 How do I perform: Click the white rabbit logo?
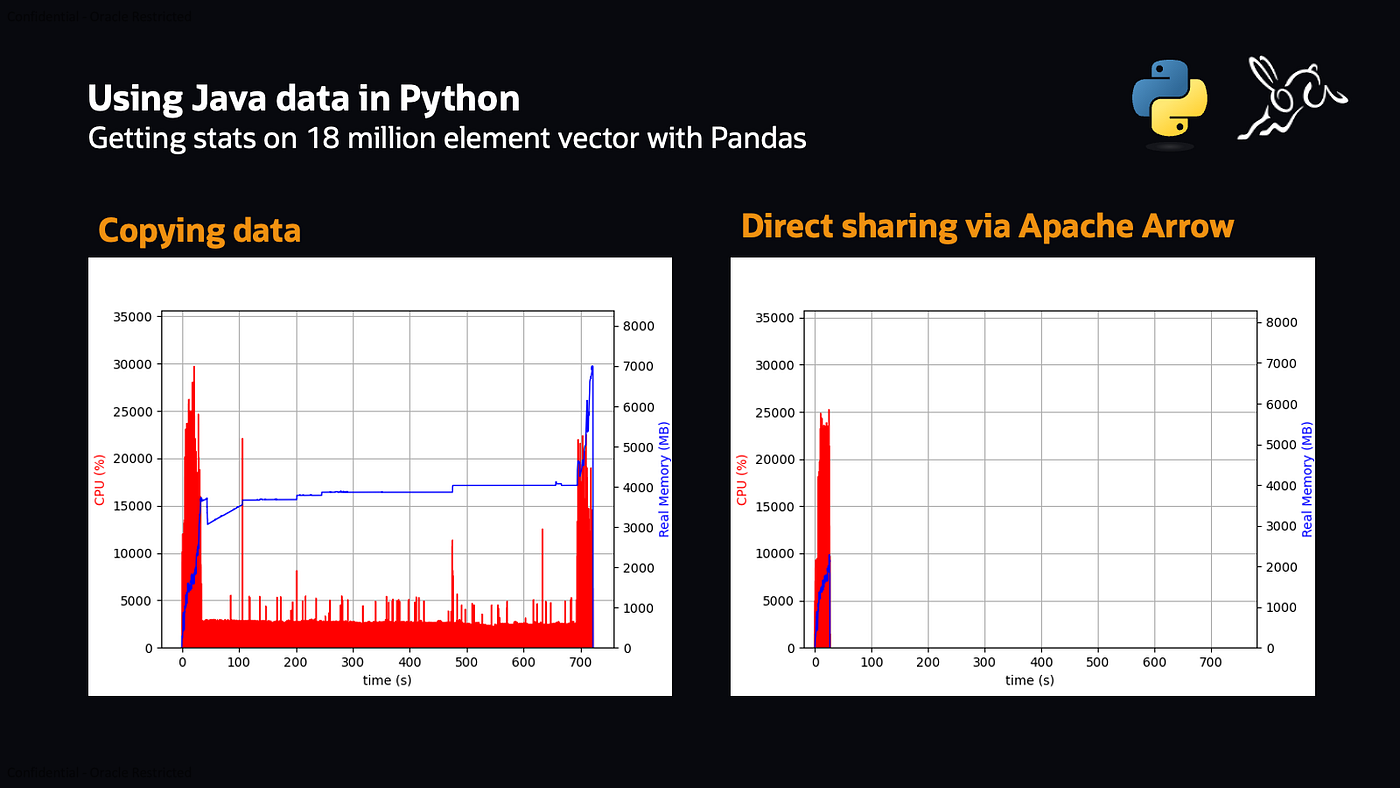tap(1291, 98)
